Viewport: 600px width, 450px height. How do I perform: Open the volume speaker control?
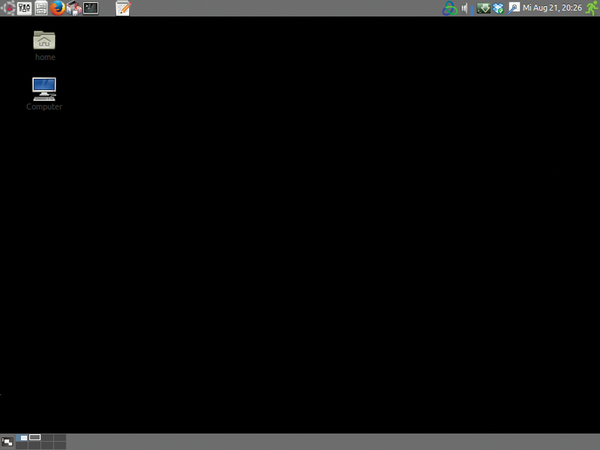pyautogui.click(x=465, y=8)
